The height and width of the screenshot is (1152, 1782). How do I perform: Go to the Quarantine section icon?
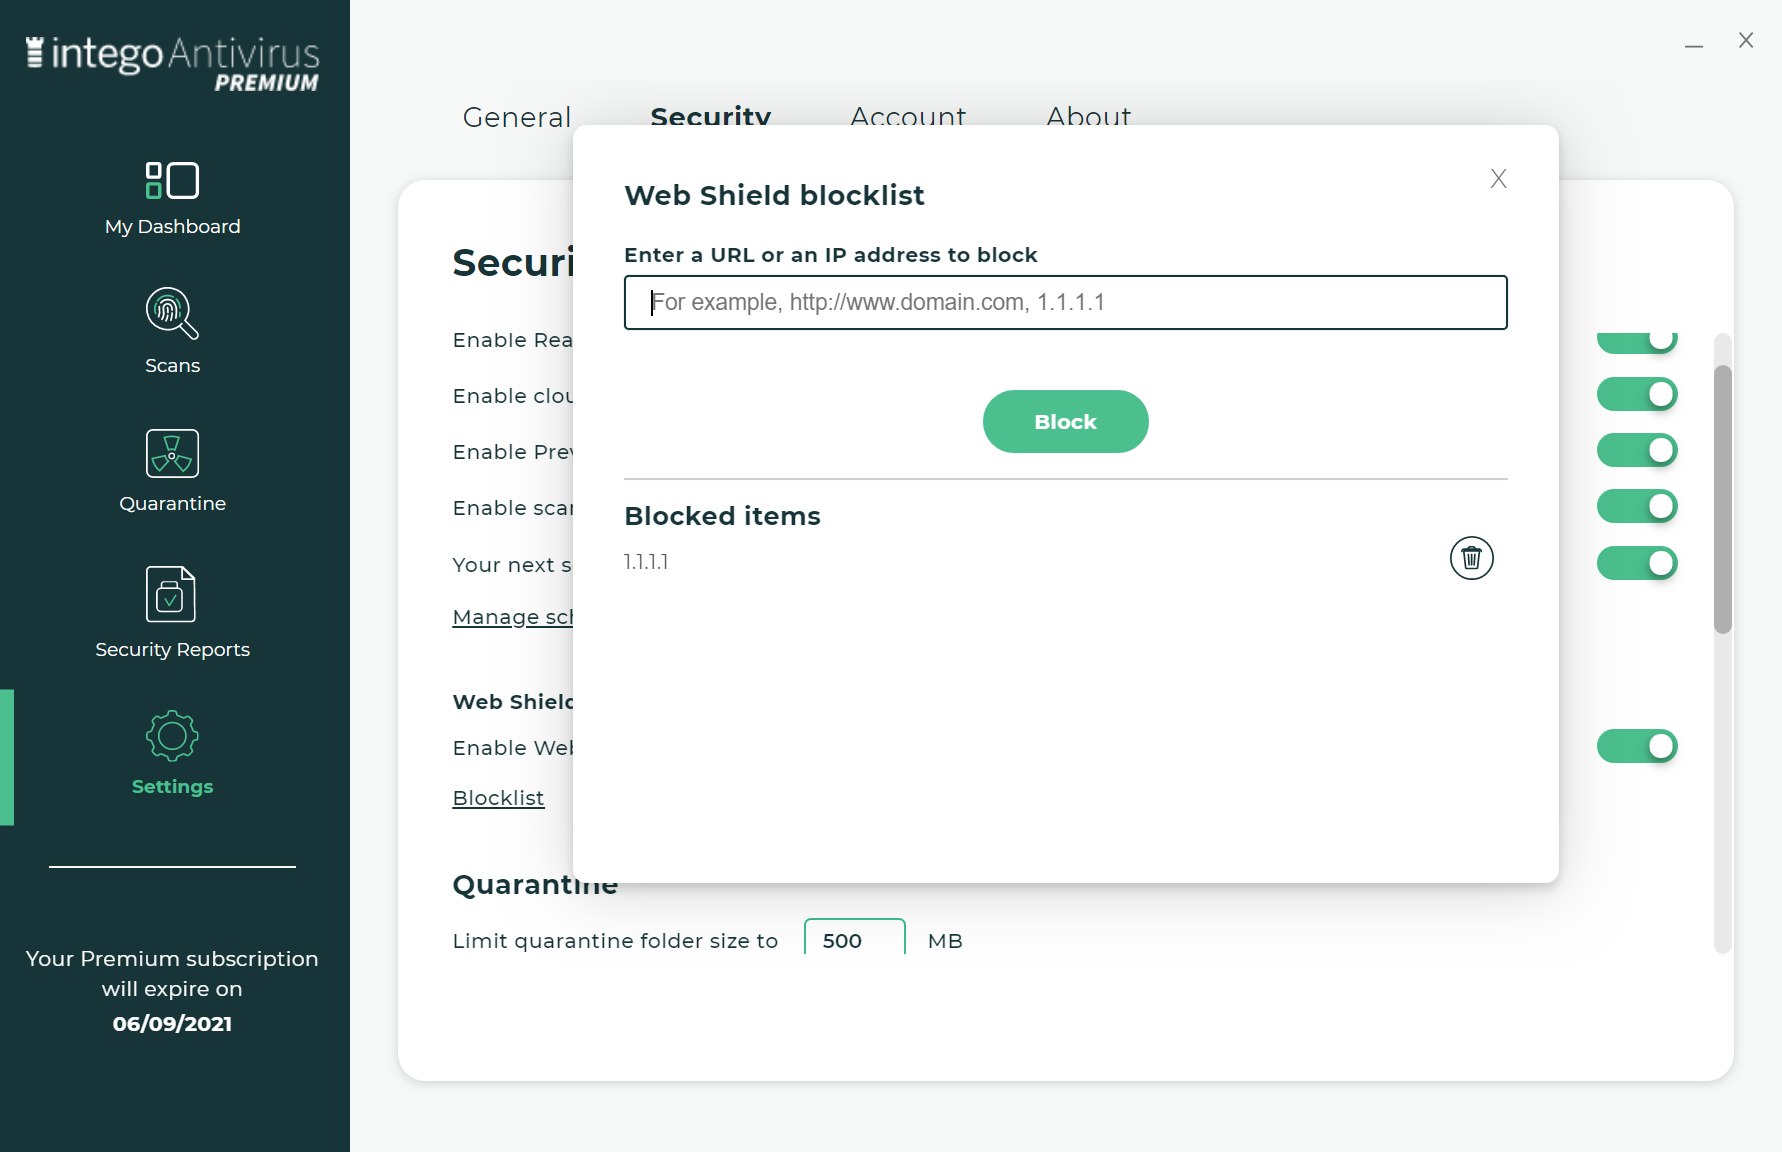tap(172, 454)
